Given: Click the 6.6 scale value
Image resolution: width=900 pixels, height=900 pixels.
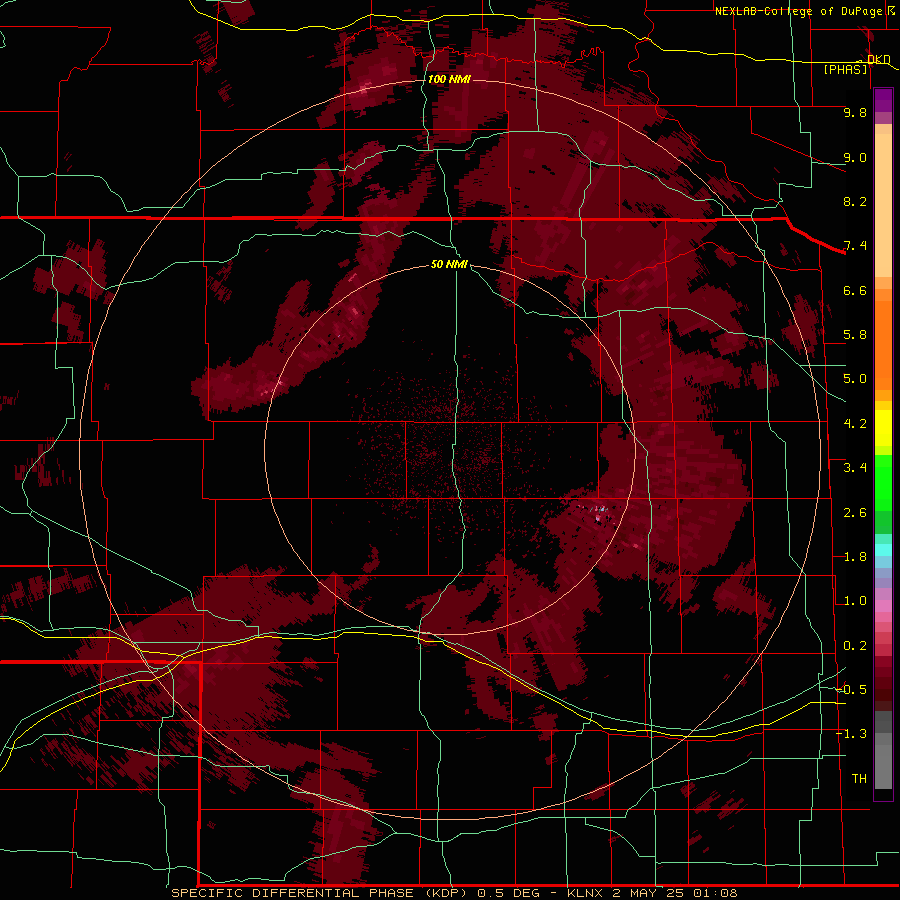Looking at the screenshot, I should click(855, 290).
